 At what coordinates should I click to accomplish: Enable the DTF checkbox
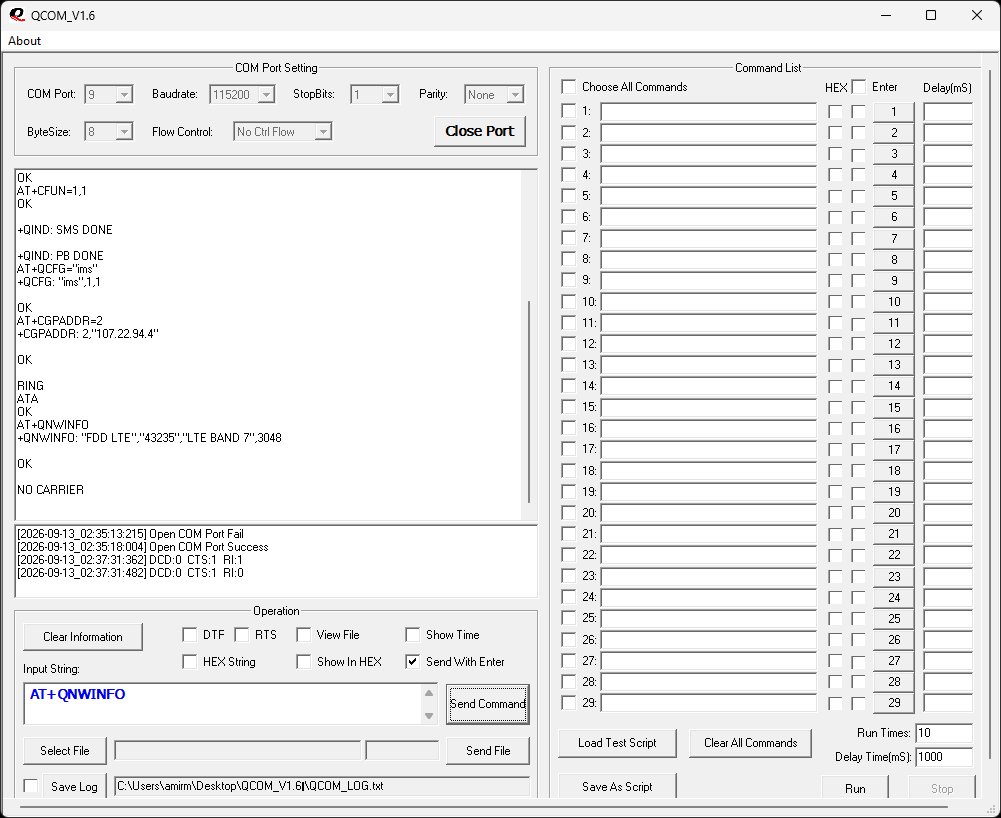(x=190, y=635)
